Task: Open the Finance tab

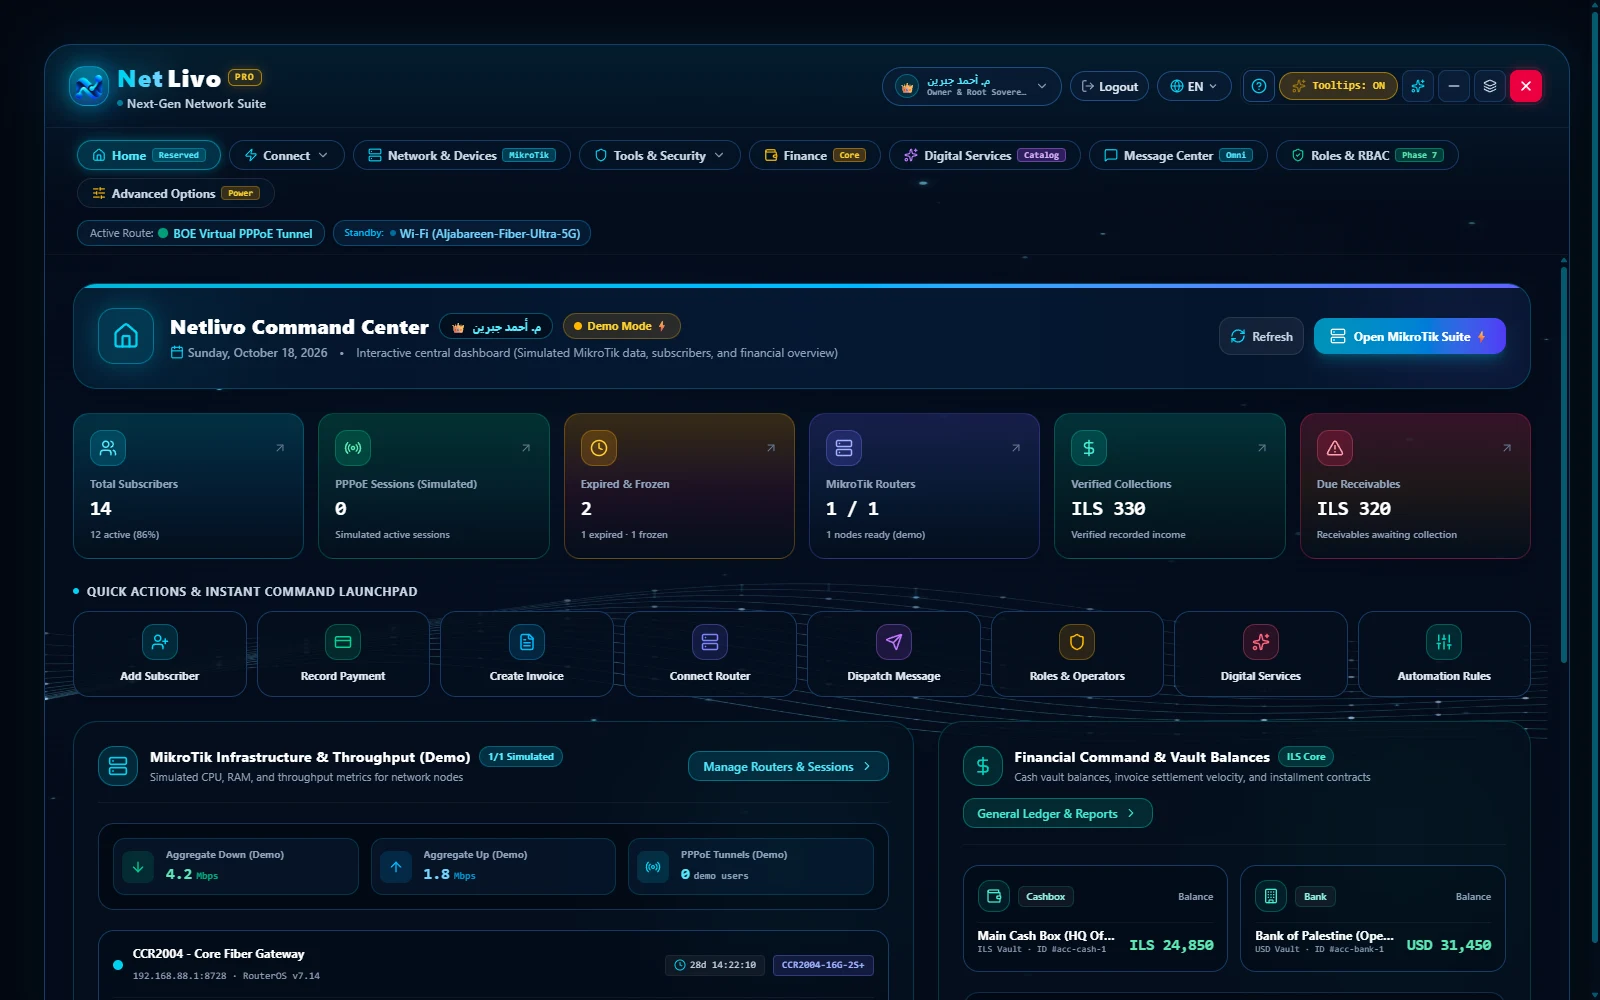Action: click(815, 155)
